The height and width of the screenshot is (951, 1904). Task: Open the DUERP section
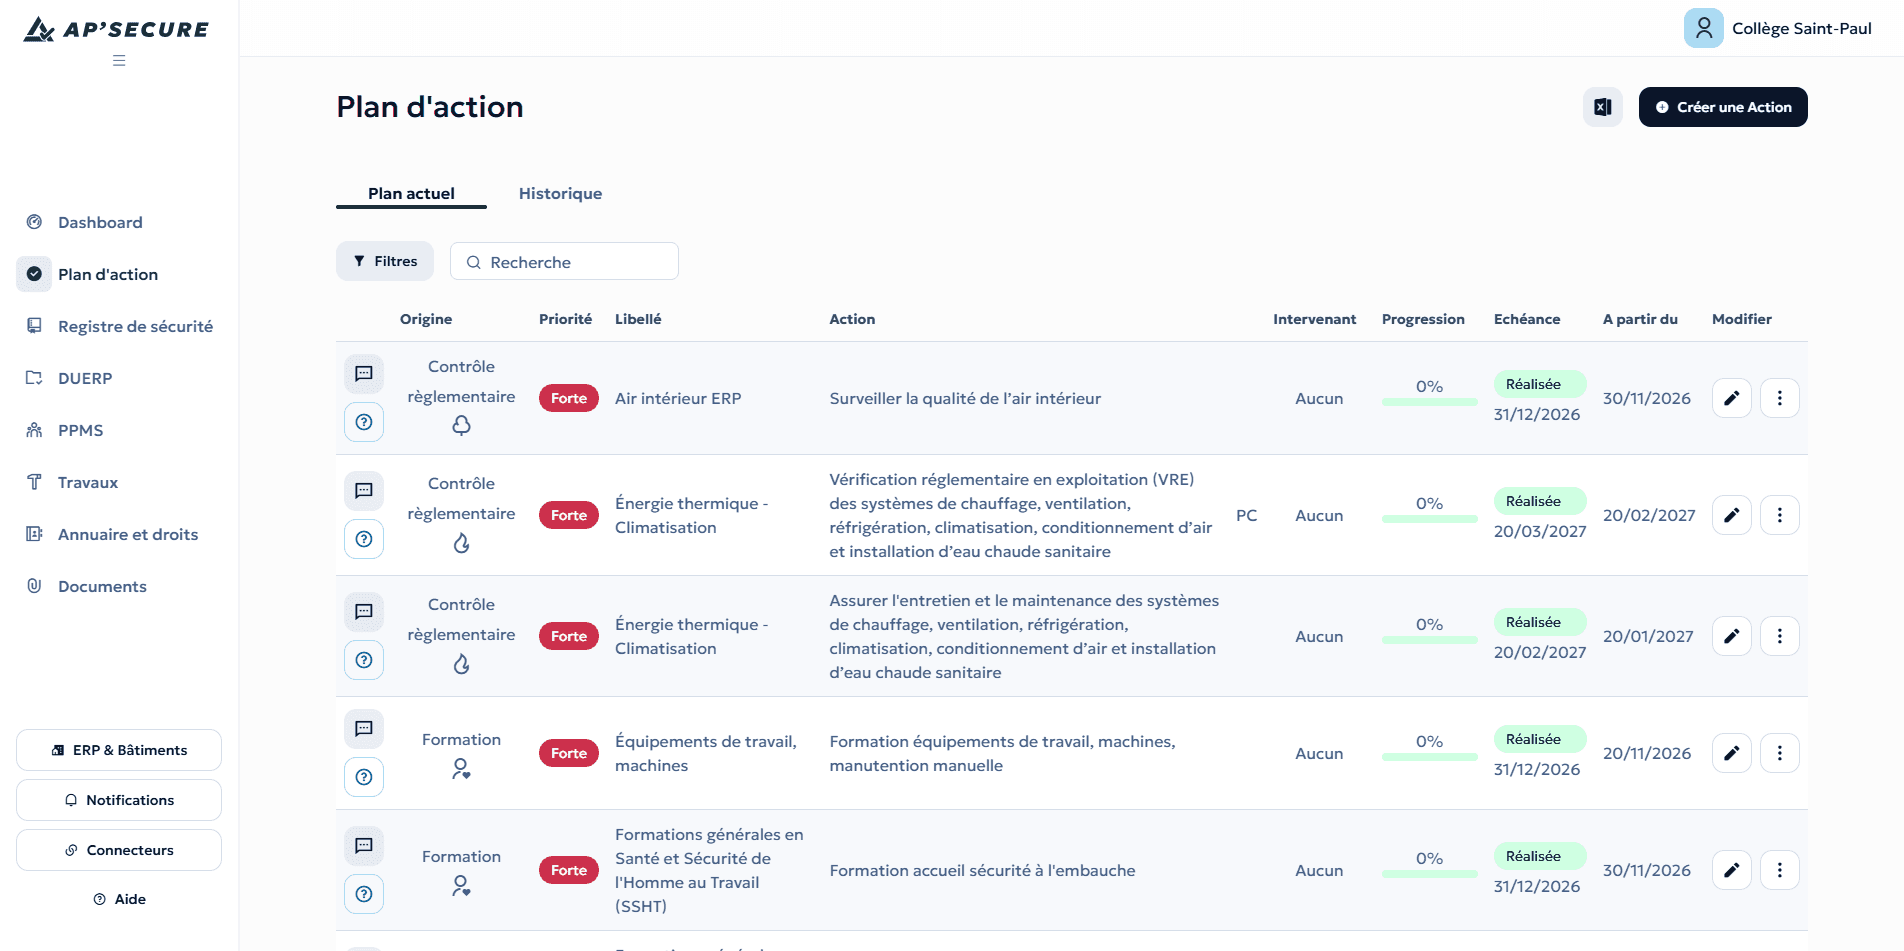click(x=85, y=378)
